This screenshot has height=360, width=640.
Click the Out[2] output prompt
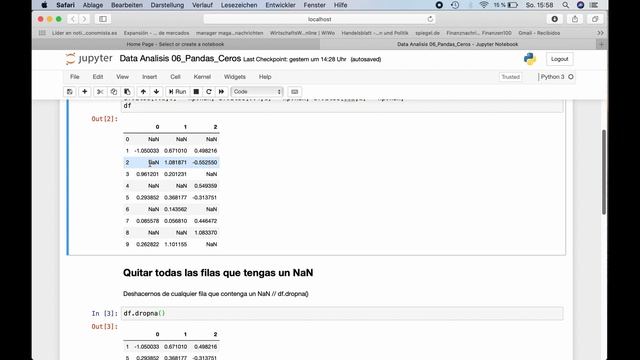pyautogui.click(x=104, y=119)
